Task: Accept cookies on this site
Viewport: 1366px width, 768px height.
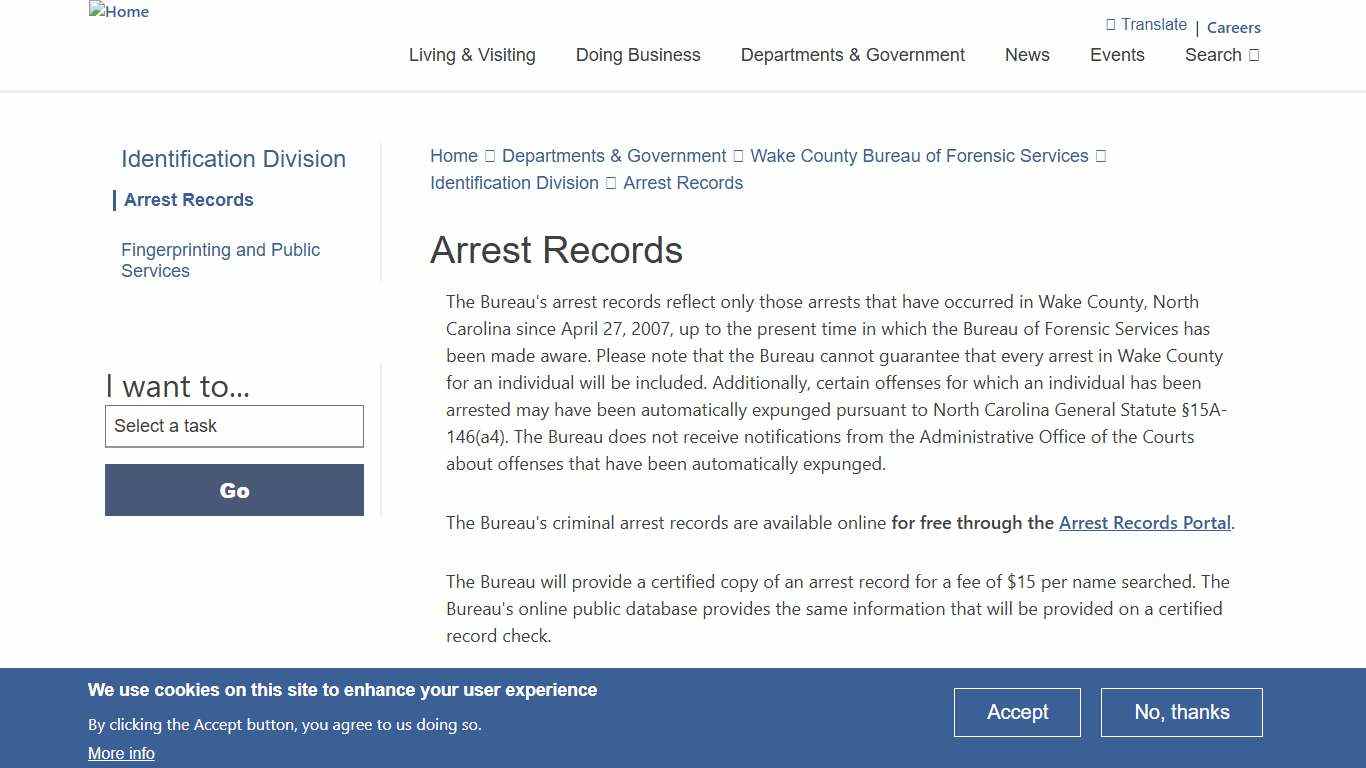Action: click(x=1017, y=712)
